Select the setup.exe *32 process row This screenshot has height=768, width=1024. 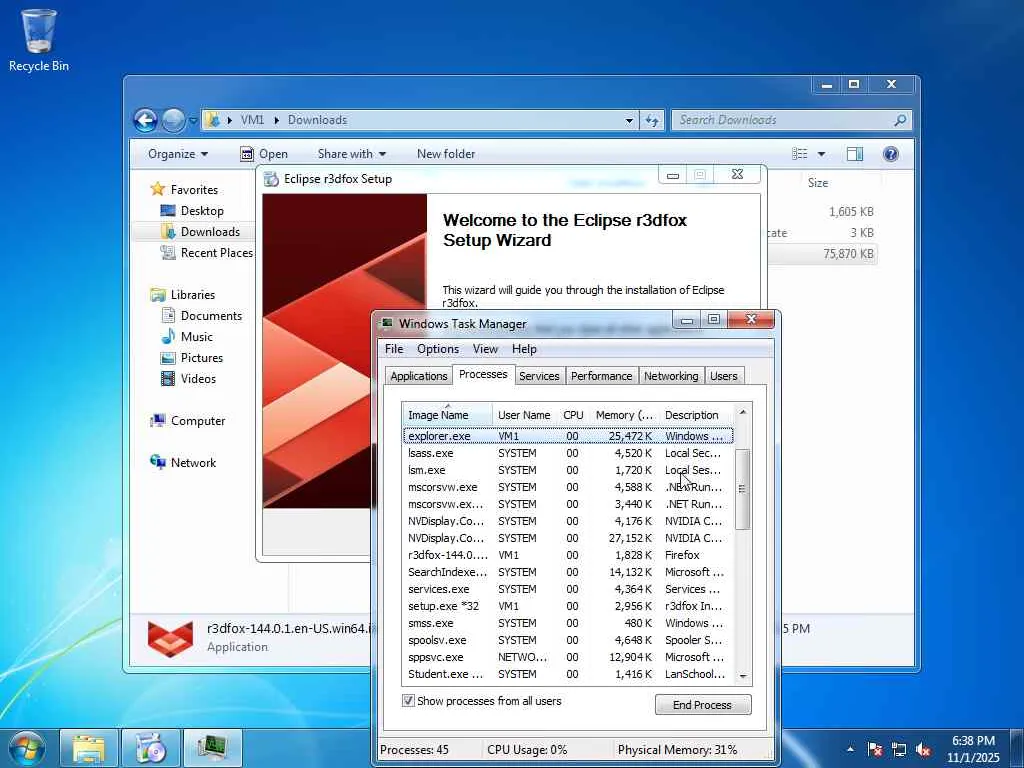568,606
